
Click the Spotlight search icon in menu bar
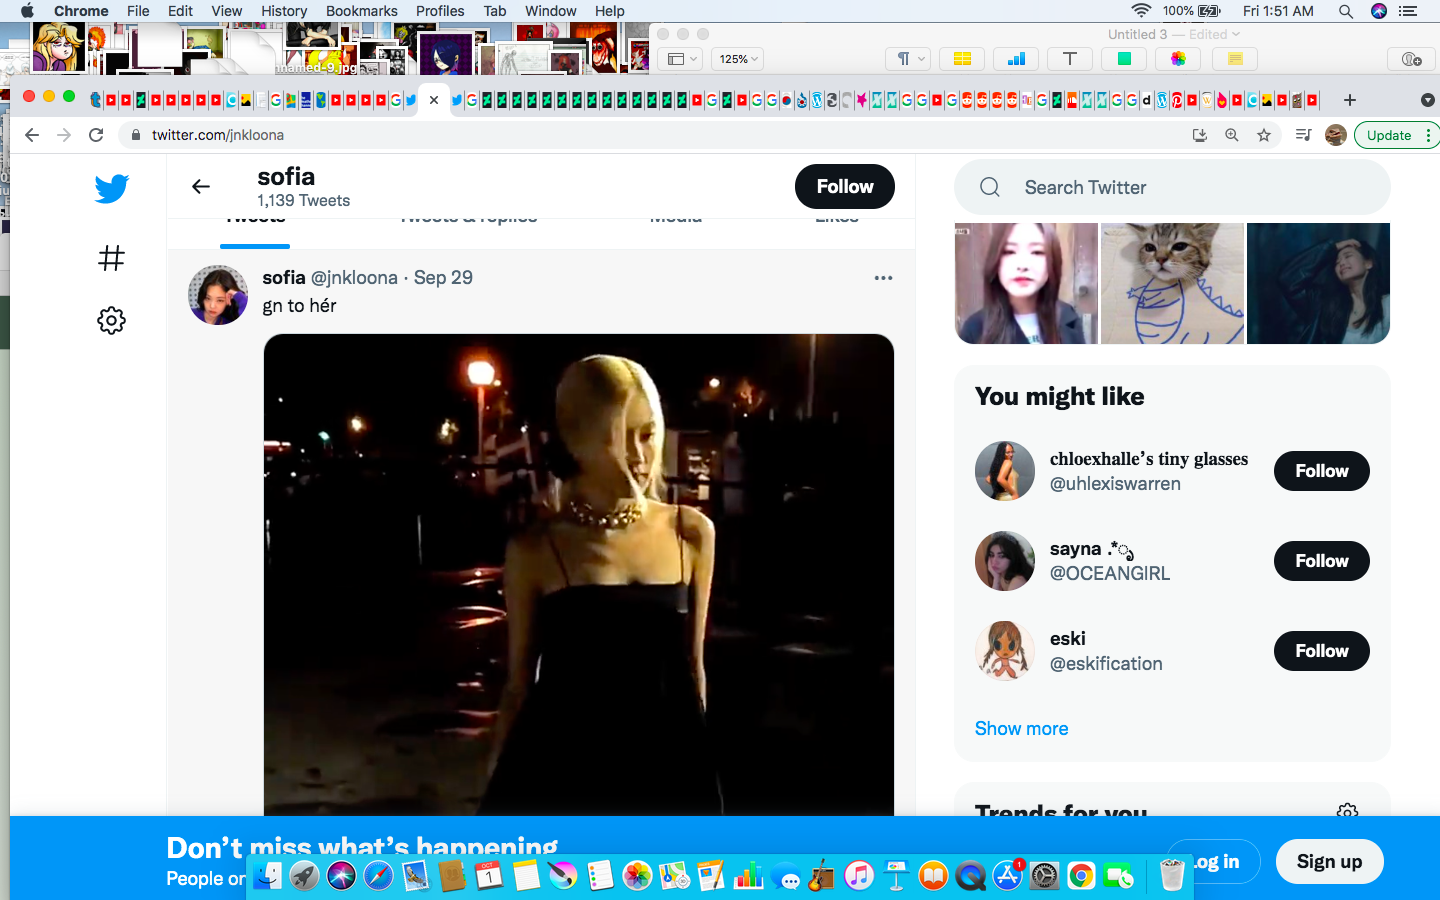click(1346, 11)
